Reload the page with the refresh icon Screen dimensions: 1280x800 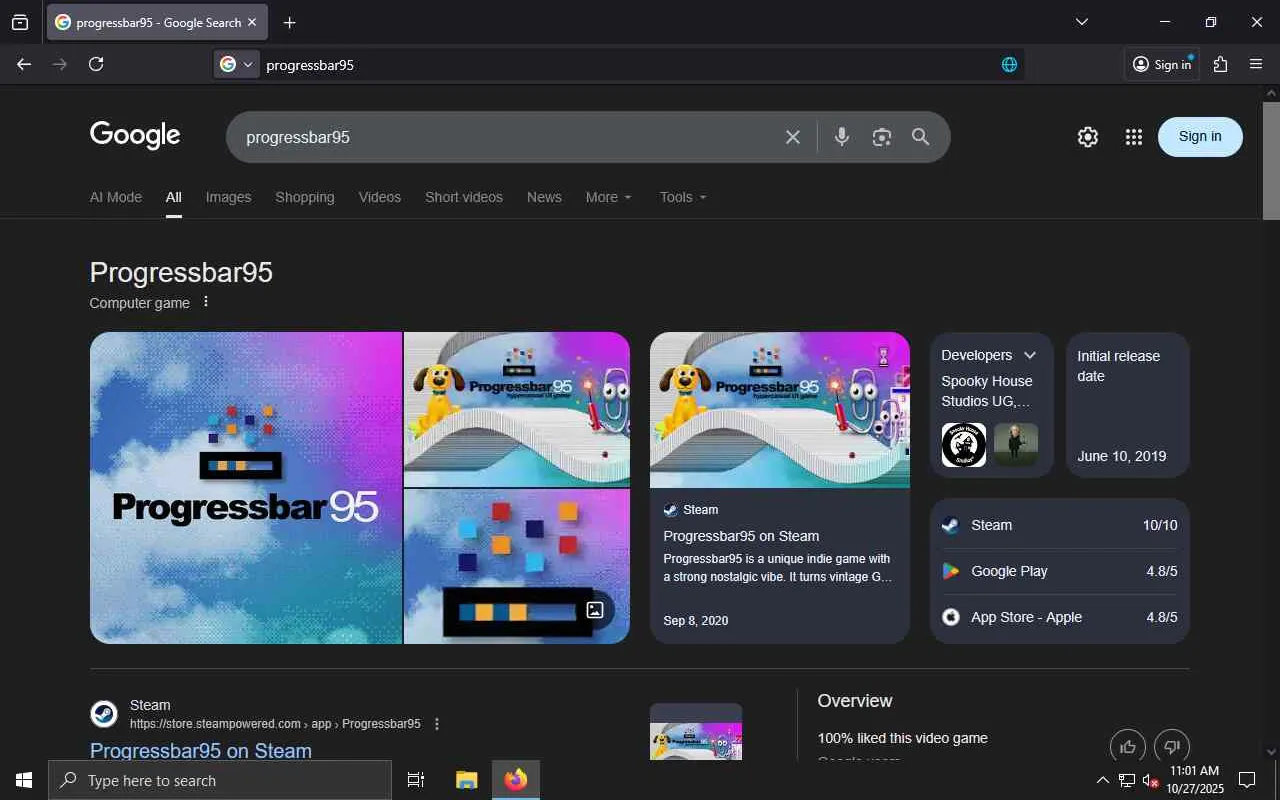coord(96,64)
